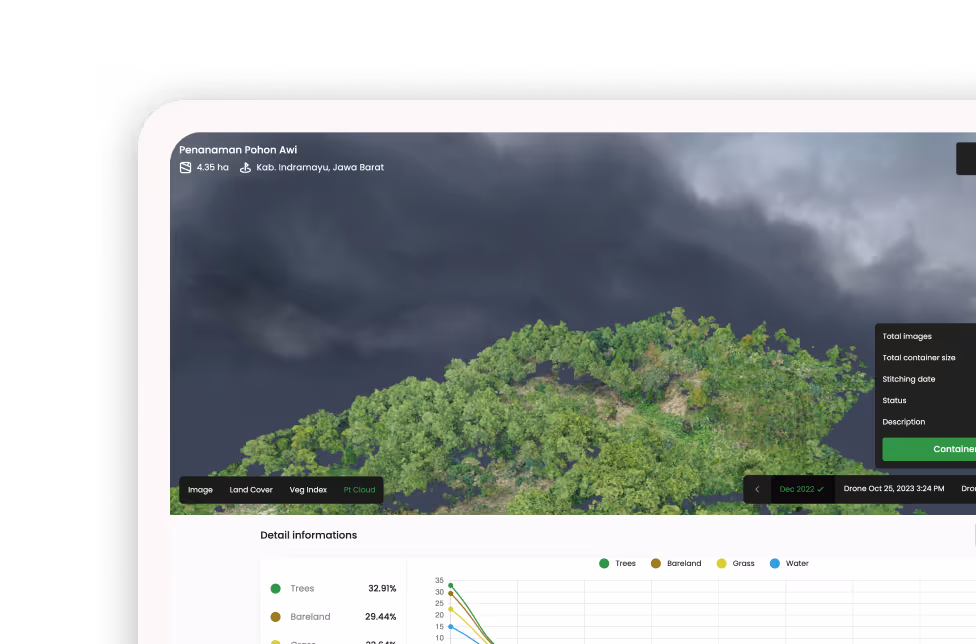Open the Veg Index tab
The height and width of the screenshot is (644, 976).
tap(308, 490)
